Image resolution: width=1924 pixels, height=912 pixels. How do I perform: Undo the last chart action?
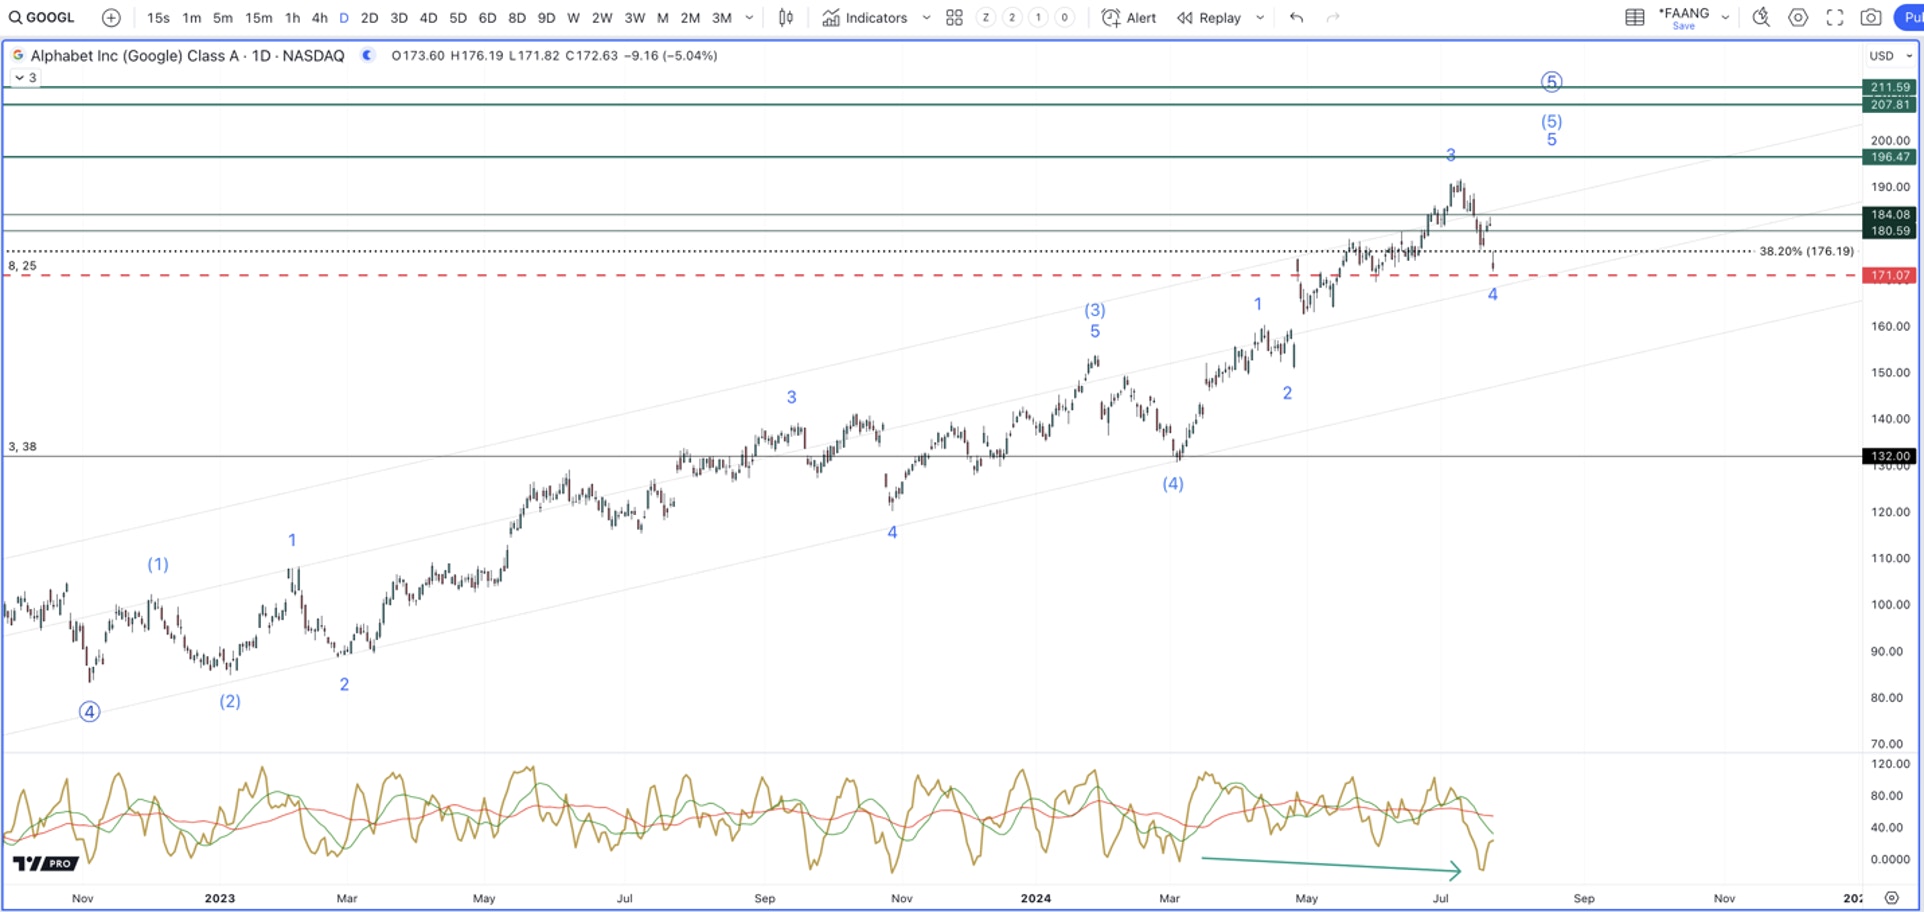[x=1297, y=17]
